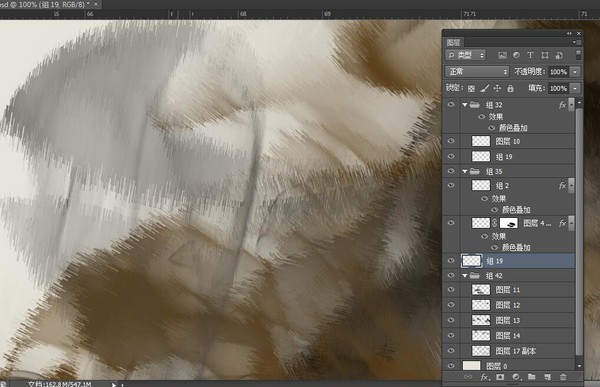Filter for smart objects icon
The width and height of the screenshot is (600, 387).
coord(559,55)
